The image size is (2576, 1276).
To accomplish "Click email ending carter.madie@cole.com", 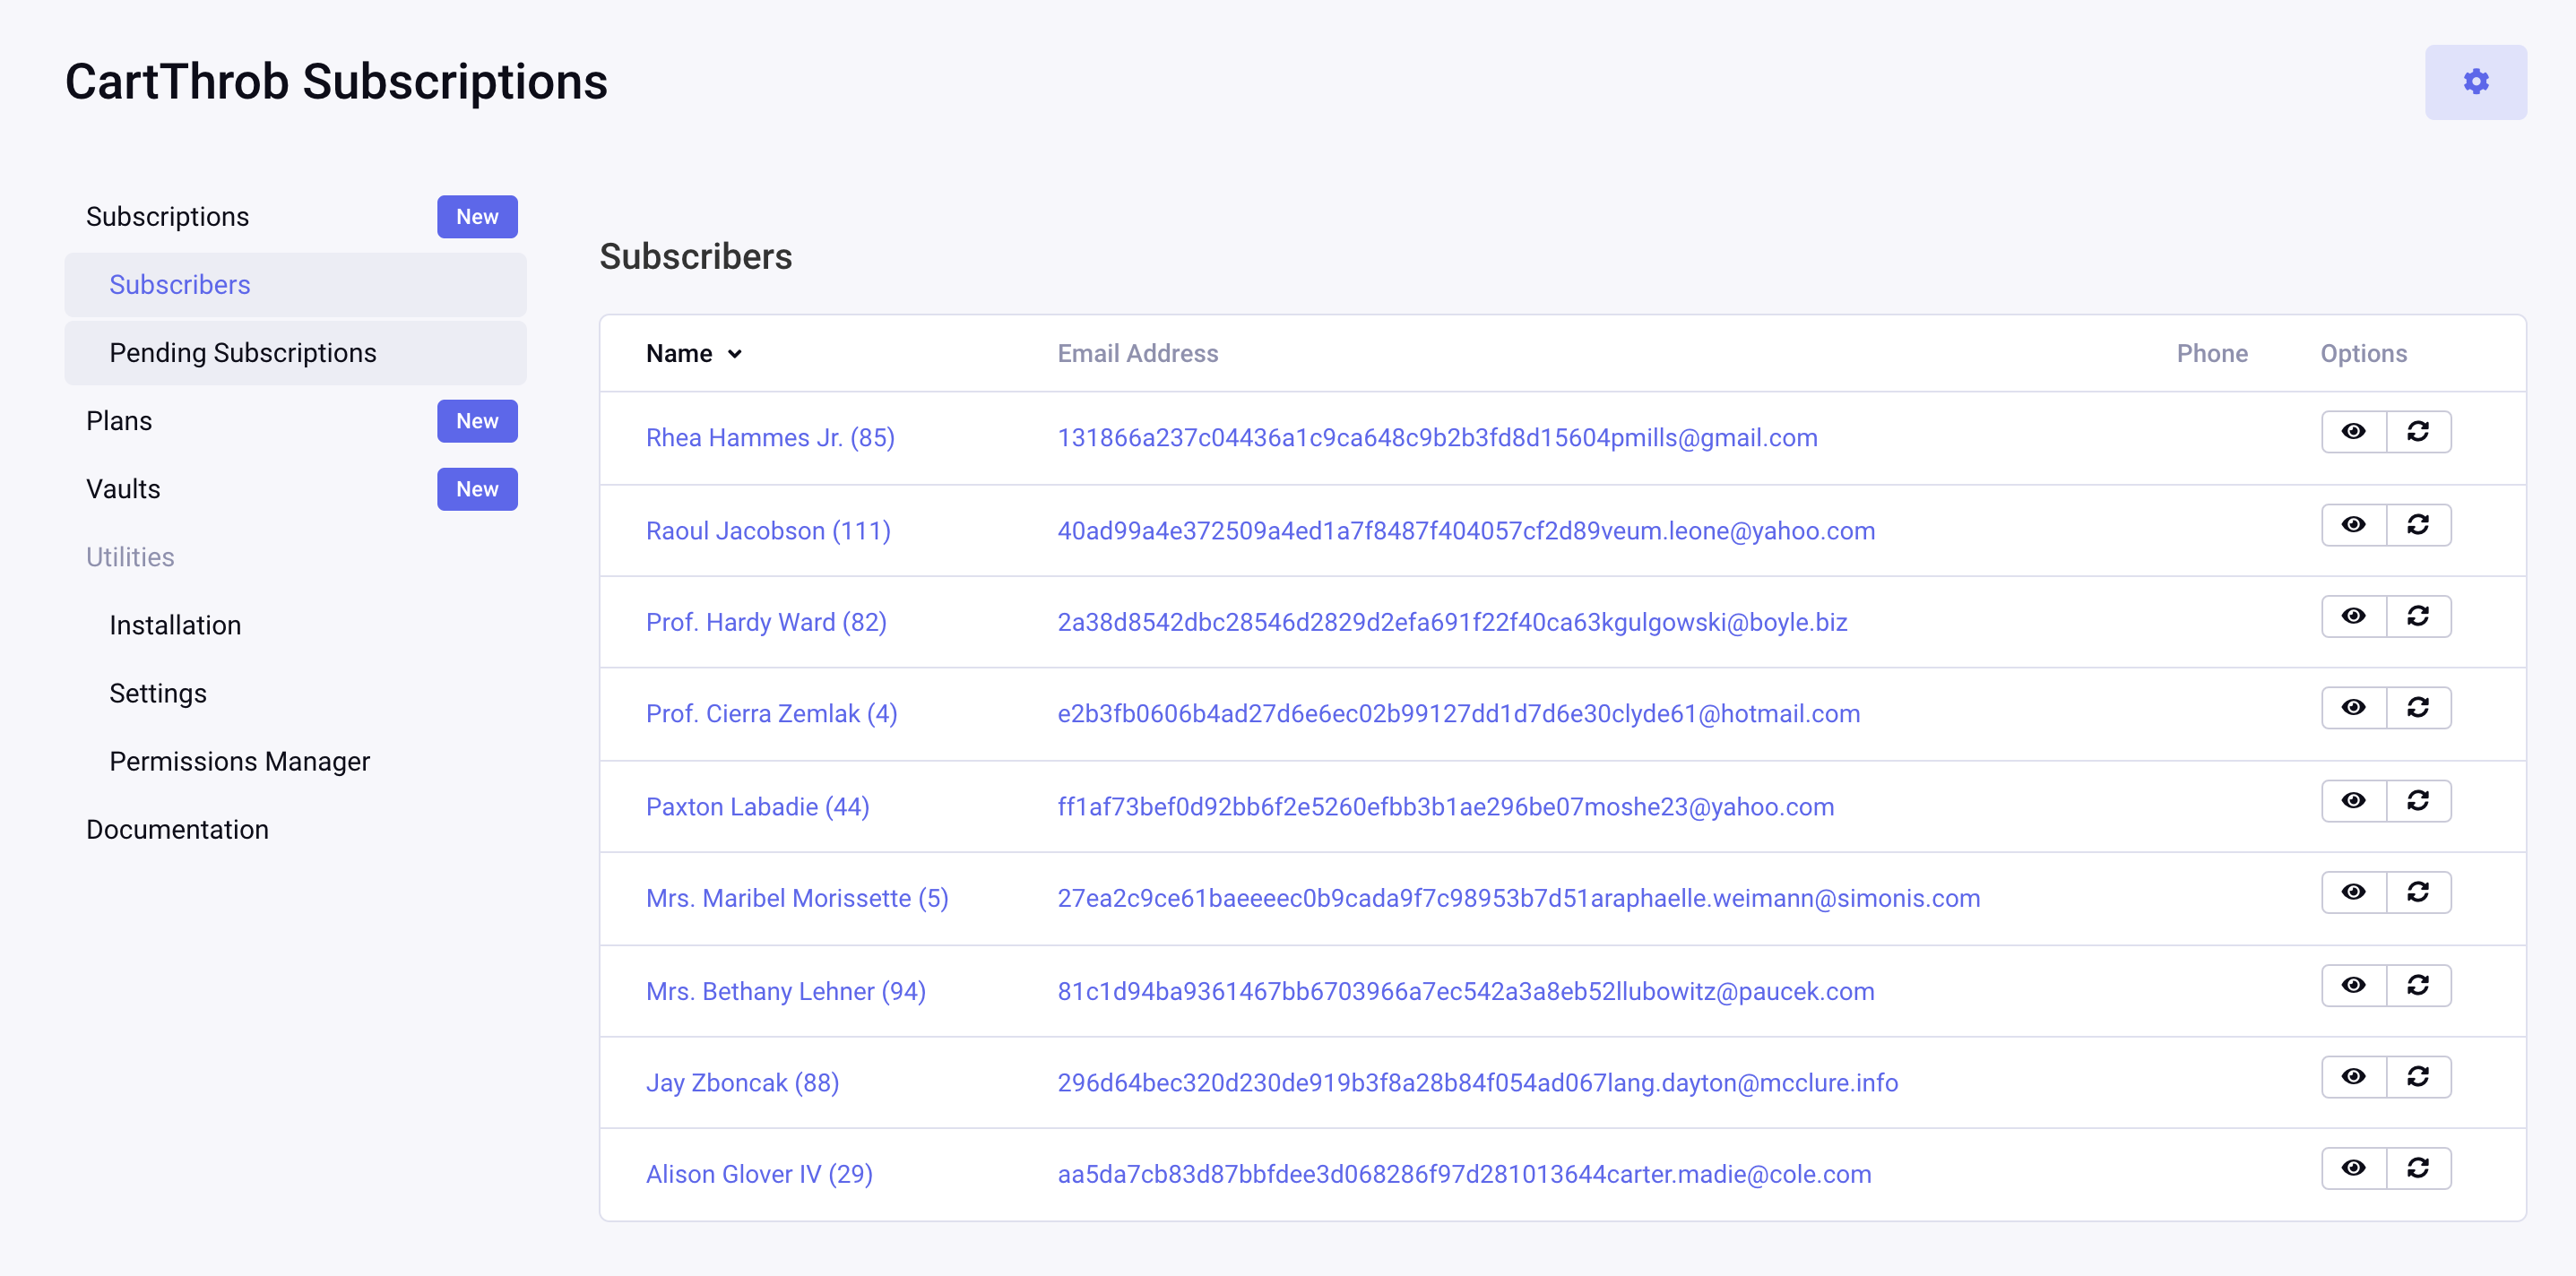I will [1464, 1174].
